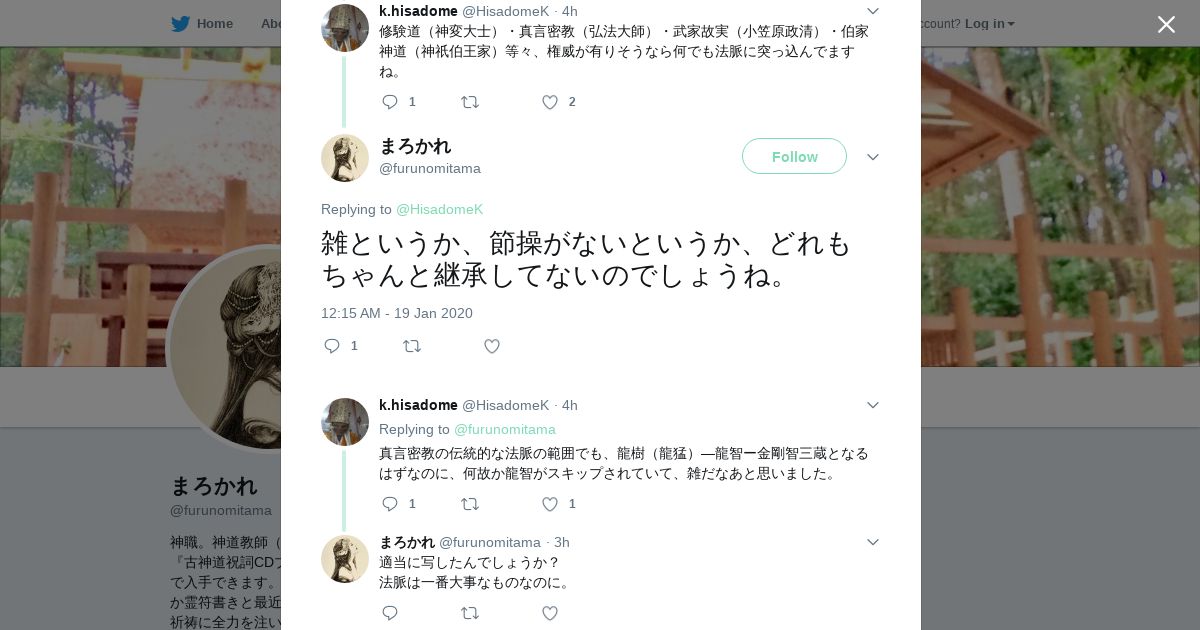The width and height of the screenshot is (1200, 630).
Task: Click まろかれ's avatar in main tweet
Action: (345, 158)
